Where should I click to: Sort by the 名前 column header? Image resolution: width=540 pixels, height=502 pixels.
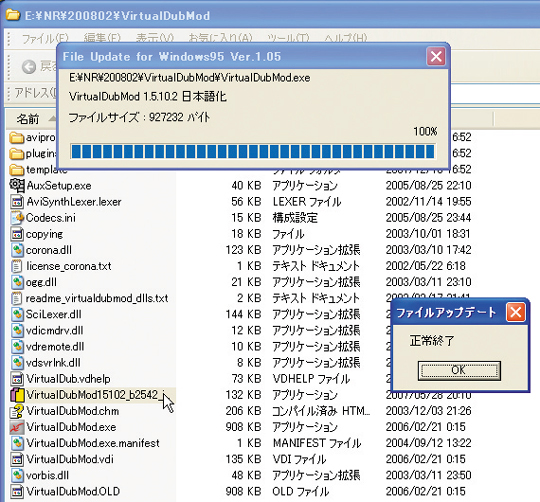(28, 119)
